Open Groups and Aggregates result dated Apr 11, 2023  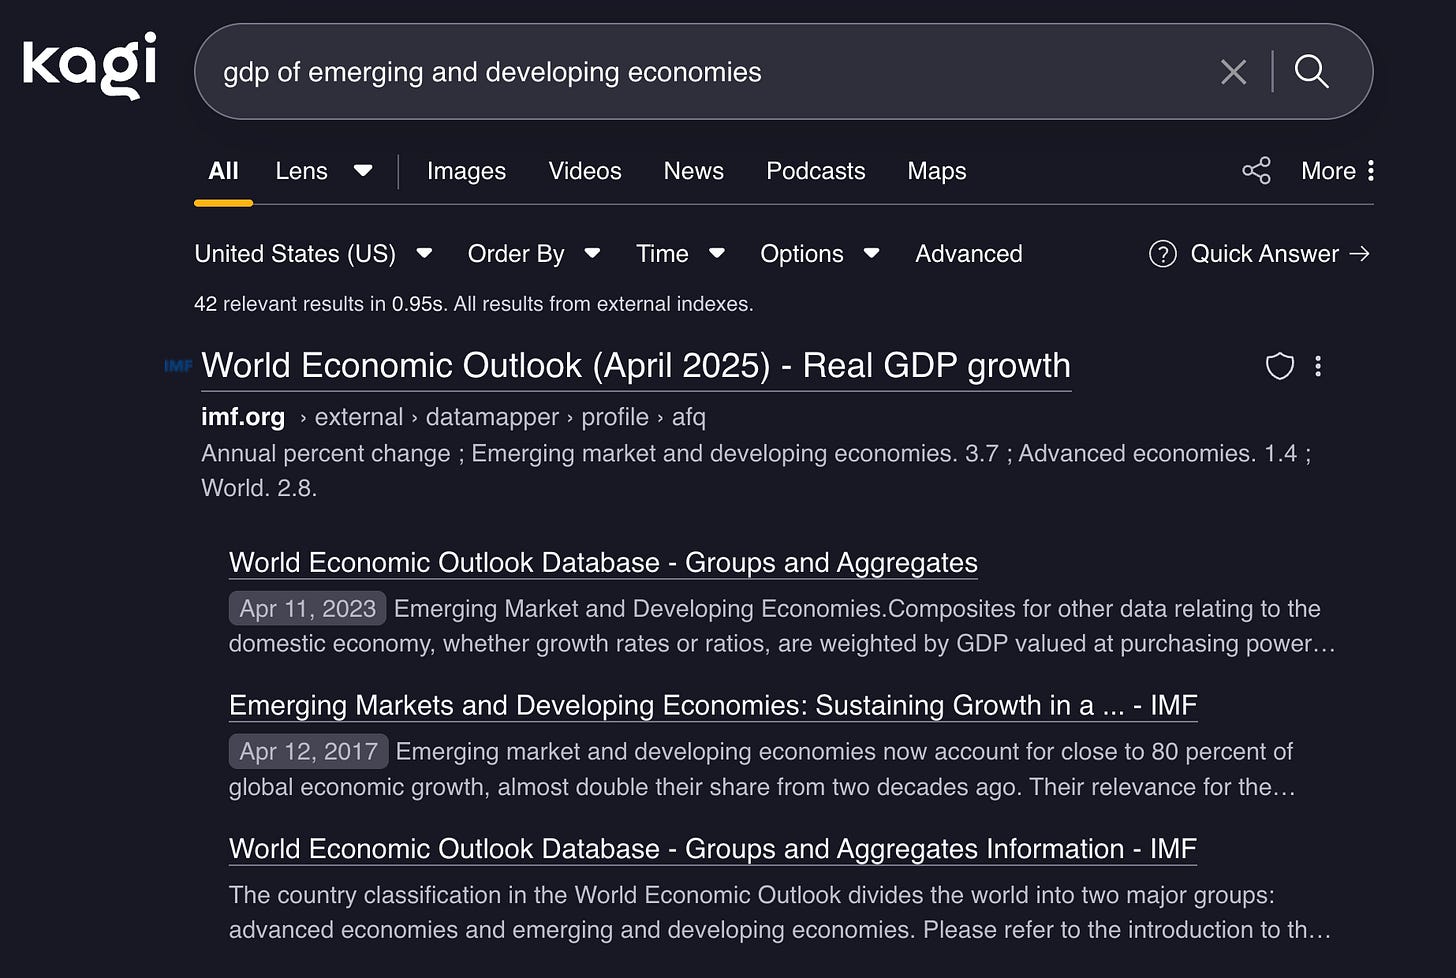pyautogui.click(x=603, y=563)
